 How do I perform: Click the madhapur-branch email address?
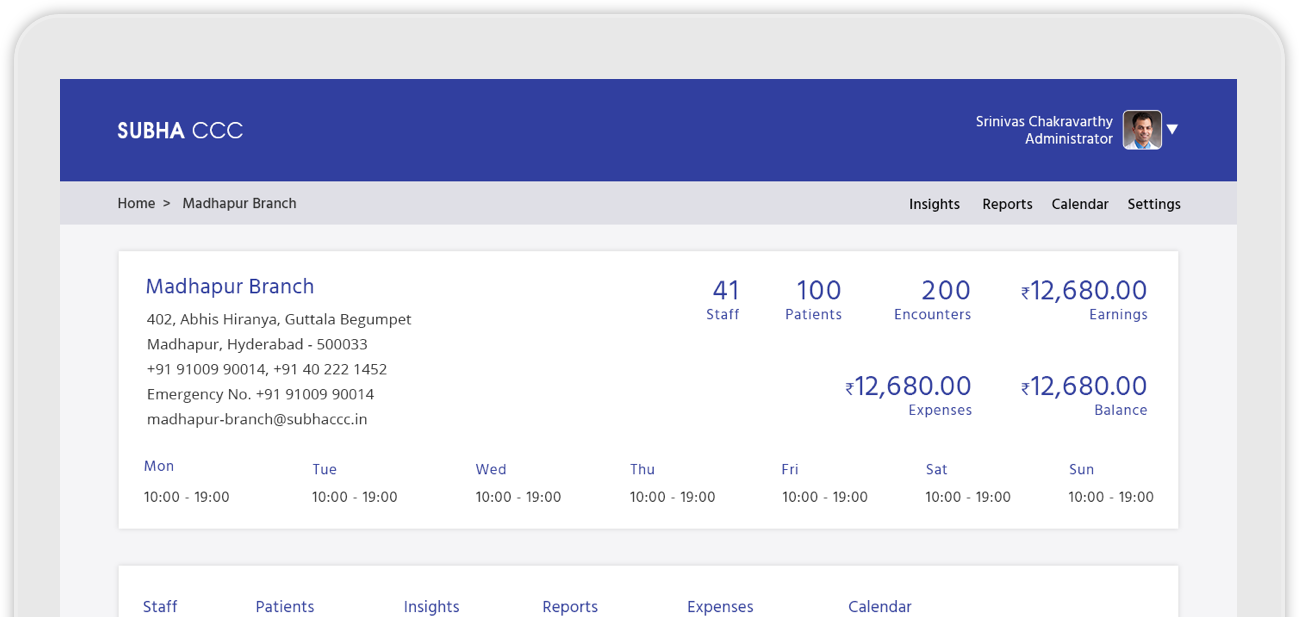click(x=257, y=419)
